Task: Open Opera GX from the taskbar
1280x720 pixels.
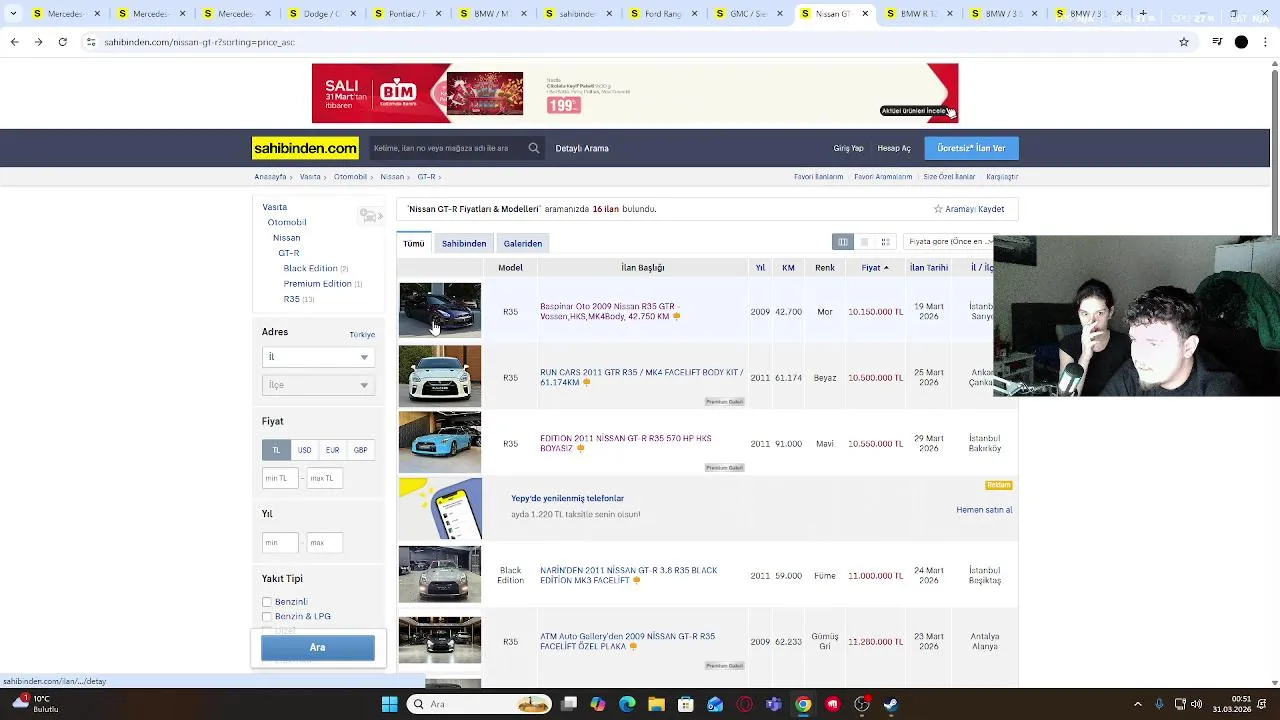Action: tap(744, 704)
